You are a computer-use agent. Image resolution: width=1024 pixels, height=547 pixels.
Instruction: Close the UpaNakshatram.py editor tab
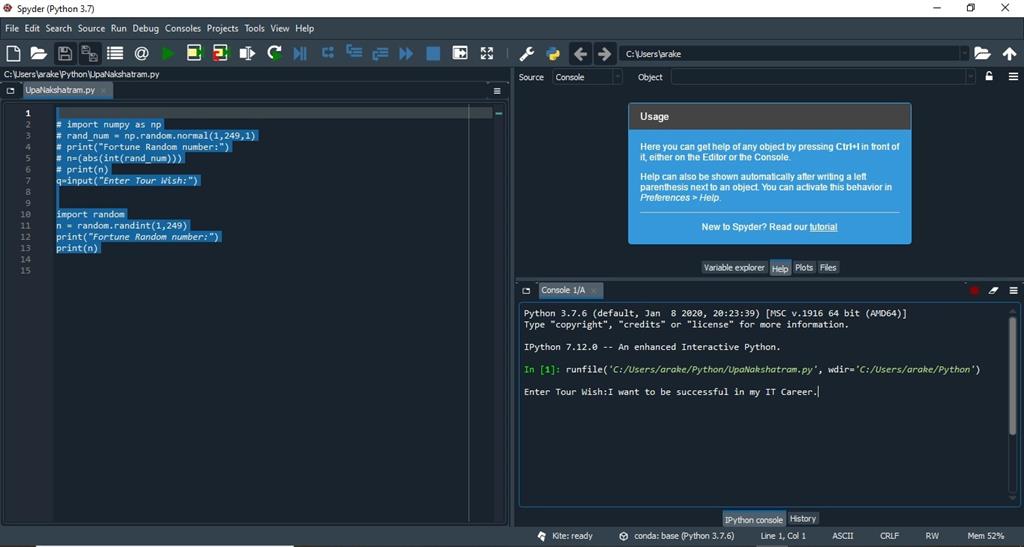(x=104, y=90)
